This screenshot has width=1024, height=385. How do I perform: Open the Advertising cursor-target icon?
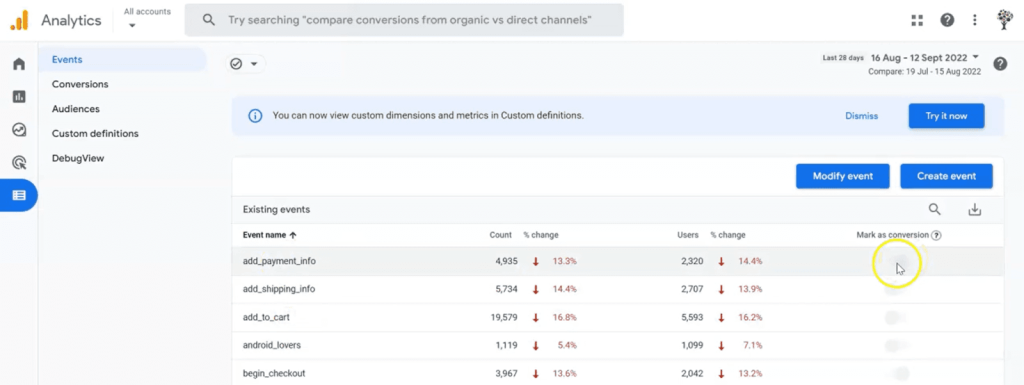(19, 162)
